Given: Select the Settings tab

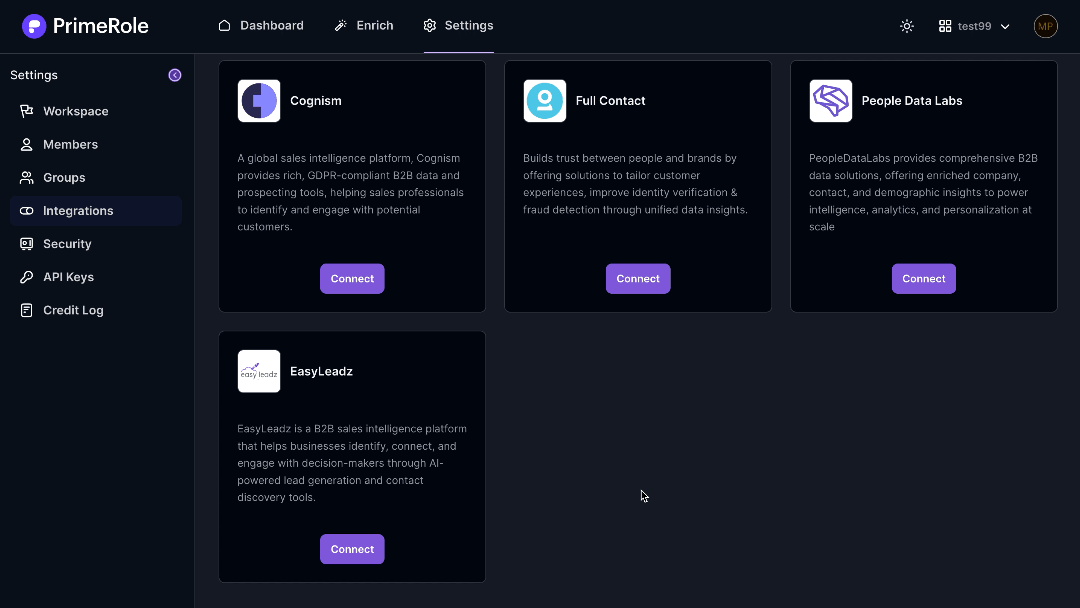Looking at the screenshot, I should [x=459, y=25].
